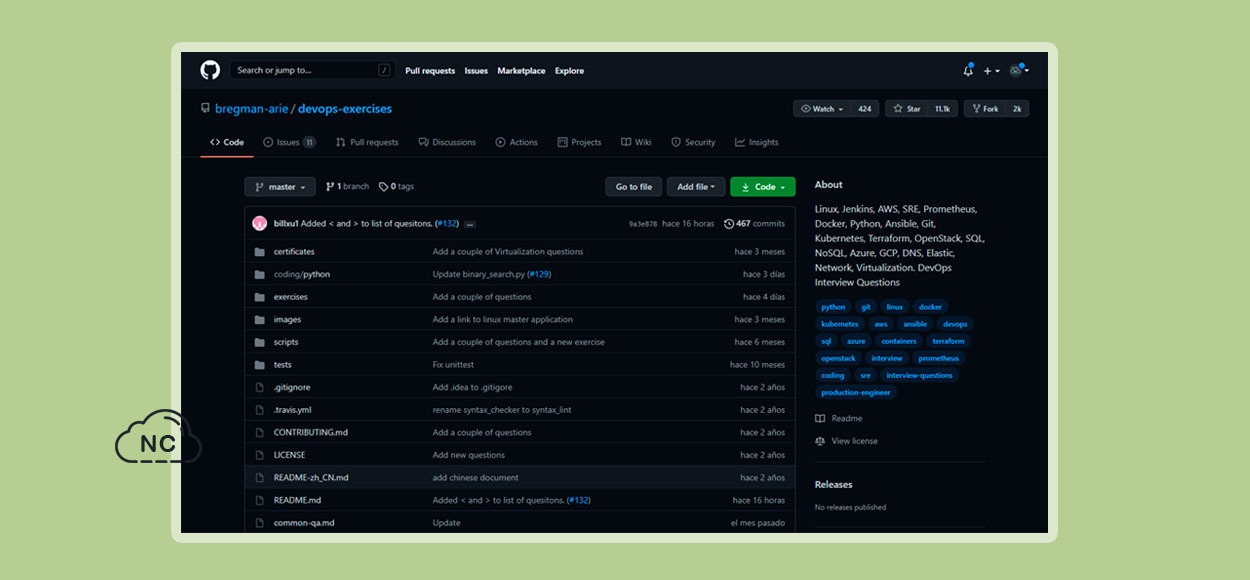Open the Insights tab

(757, 142)
